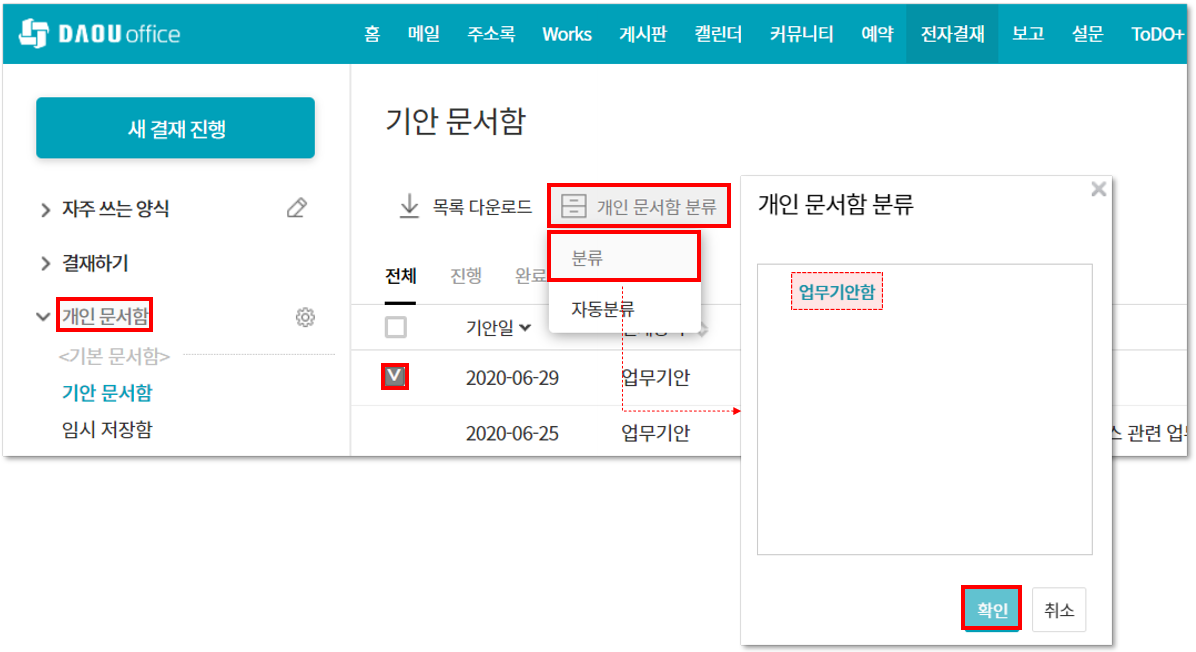Click the edit pencil icon beside 자주 쓰는 양식
This screenshot has width=1196, height=652.
(296, 208)
